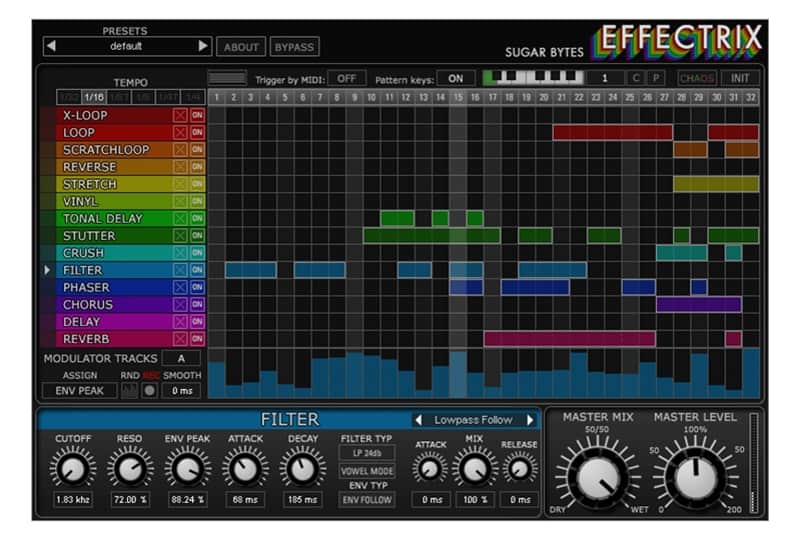Toggle the TONAL DELAY ON switch
The height and width of the screenshot is (533, 800).
(x=197, y=218)
